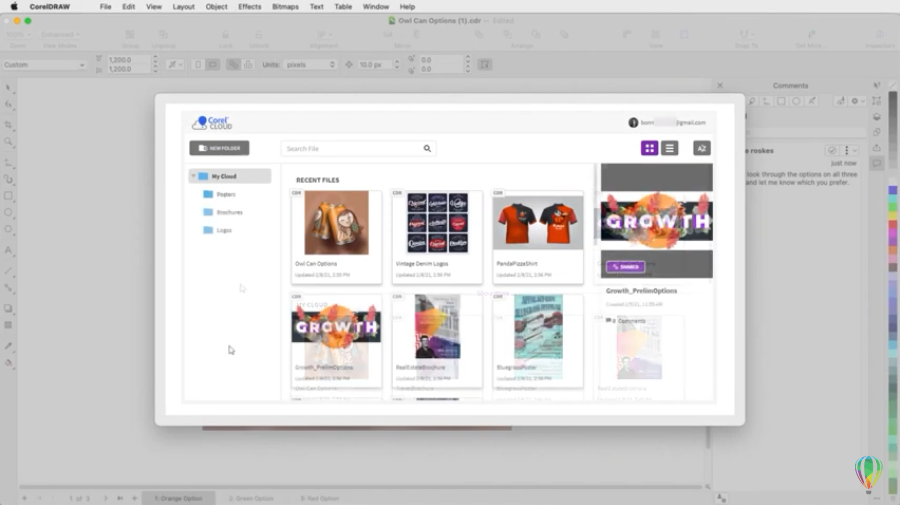
Task: Select portrait page orientation
Action: coord(198,65)
